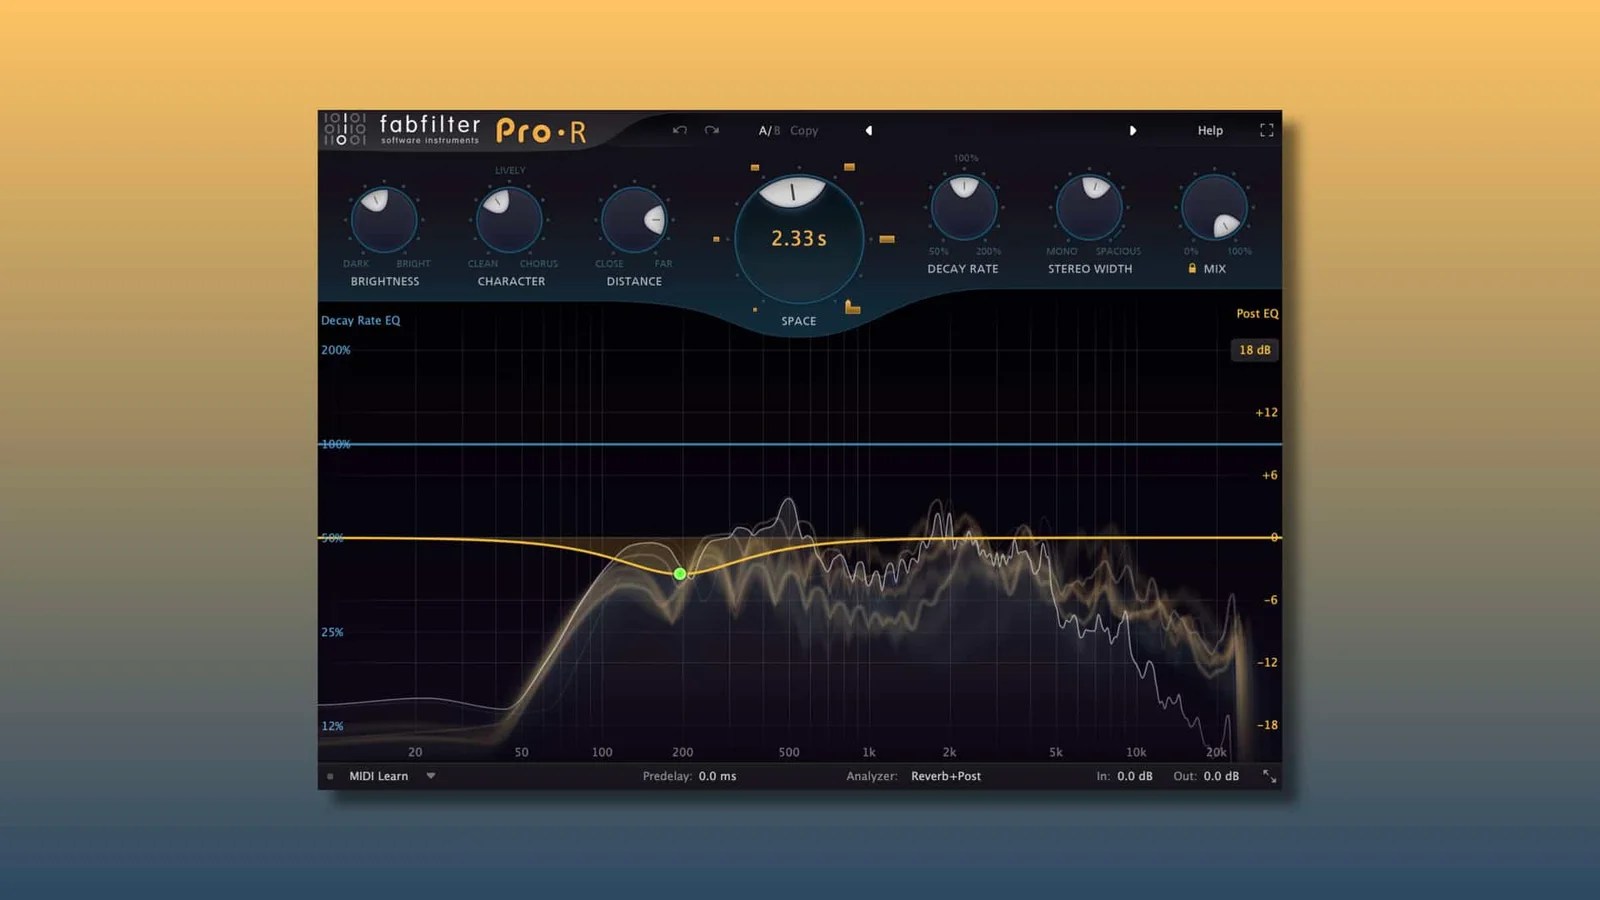The height and width of the screenshot is (900, 1600).
Task: Click the lock icon next to MIX
Action: (x=1193, y=268)
